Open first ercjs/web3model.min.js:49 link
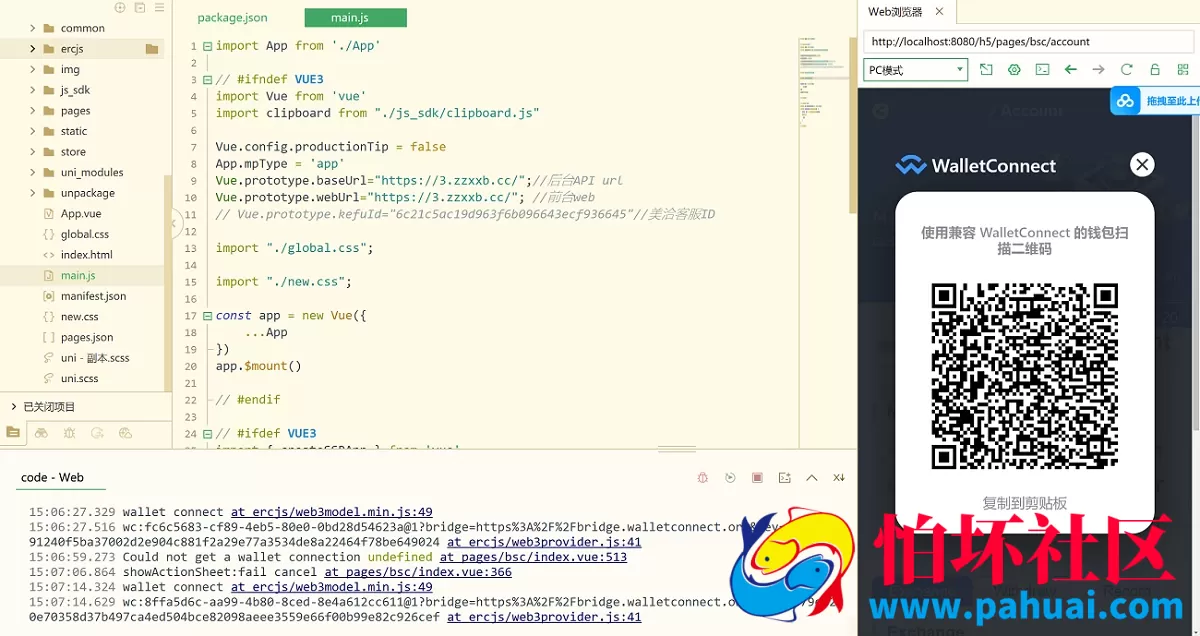Image resolution: width=1200 pixels, height=636 pixels. (x=332, y=512)
